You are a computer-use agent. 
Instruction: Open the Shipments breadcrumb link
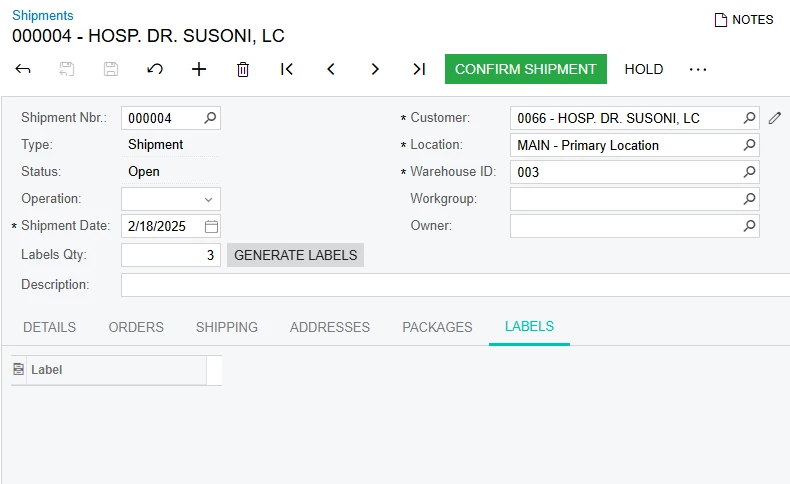coord(43,16)
